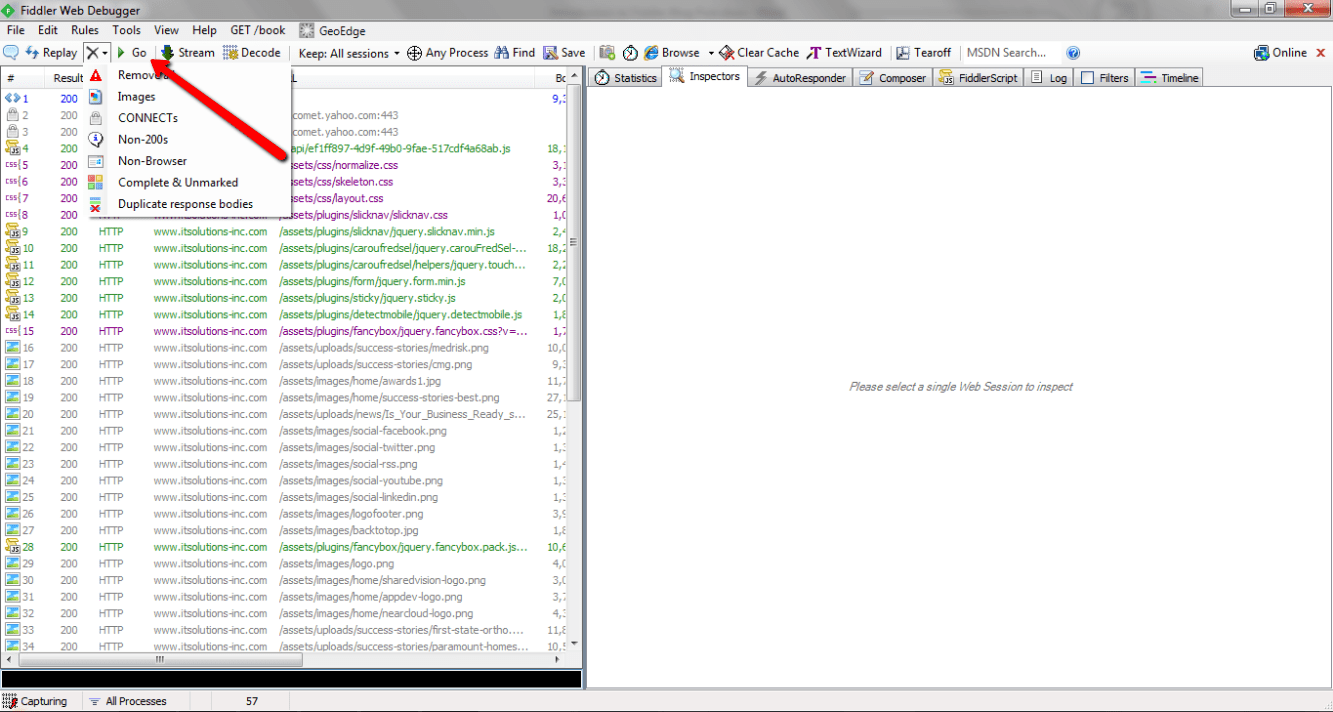The height and width of the screenshot is (712, 1333).
Task: Select the normalize.css session row
Action: [x=284, y=165]
